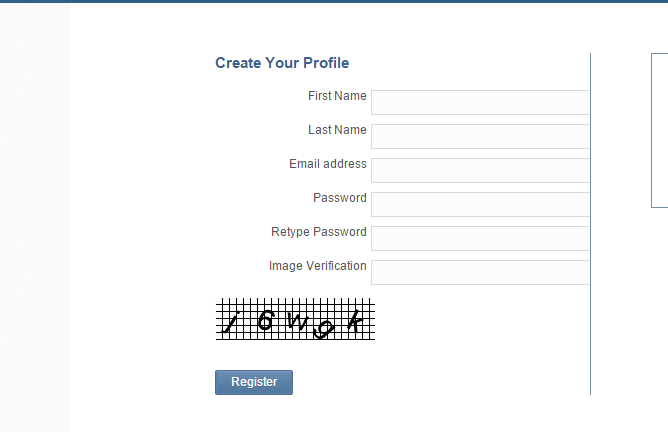
Task: Click the Image Verification label
Action: point(317,266)
